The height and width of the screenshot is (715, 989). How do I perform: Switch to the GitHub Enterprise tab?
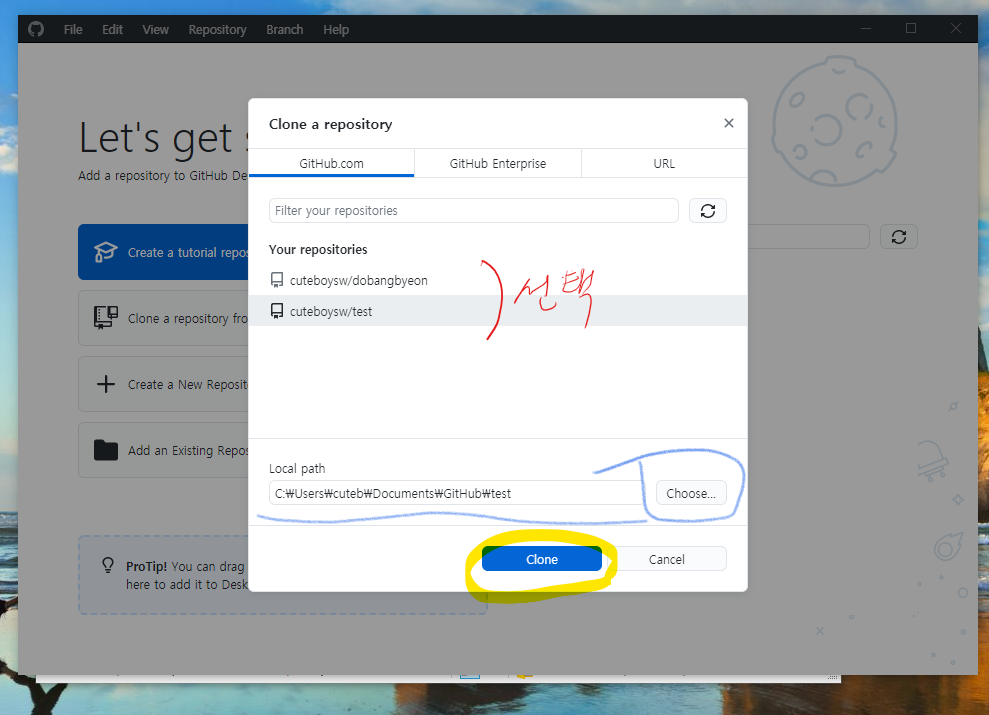[498, 163]
